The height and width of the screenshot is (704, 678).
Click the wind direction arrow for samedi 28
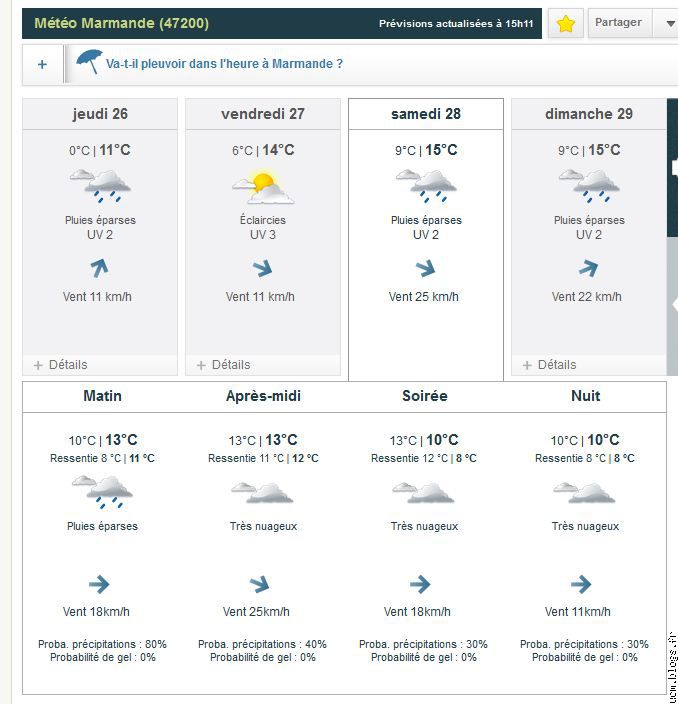pyautogui.click(x=426, y=268)
